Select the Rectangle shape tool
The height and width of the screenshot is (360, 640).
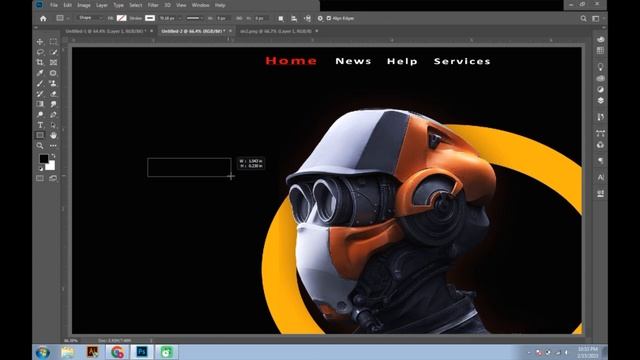point(40,135)
